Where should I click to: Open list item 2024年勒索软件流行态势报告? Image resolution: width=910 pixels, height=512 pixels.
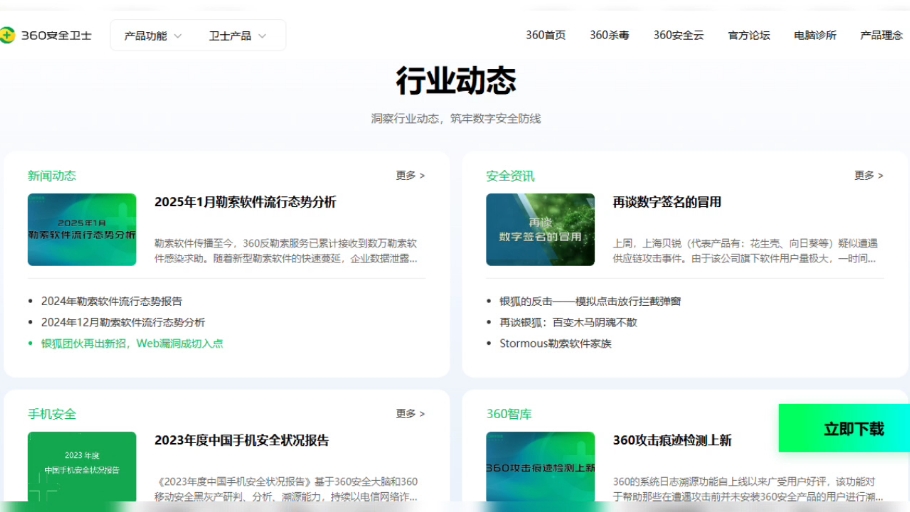[111, 301]
